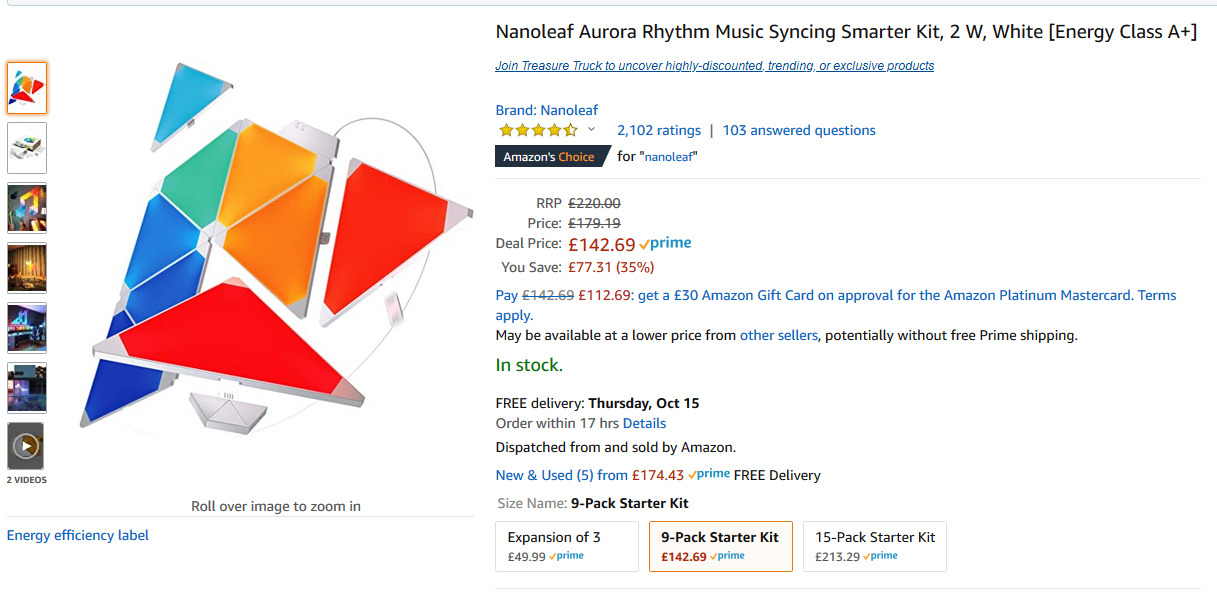Expand the ratings breakdown arrow next to stars

point(591,130)
